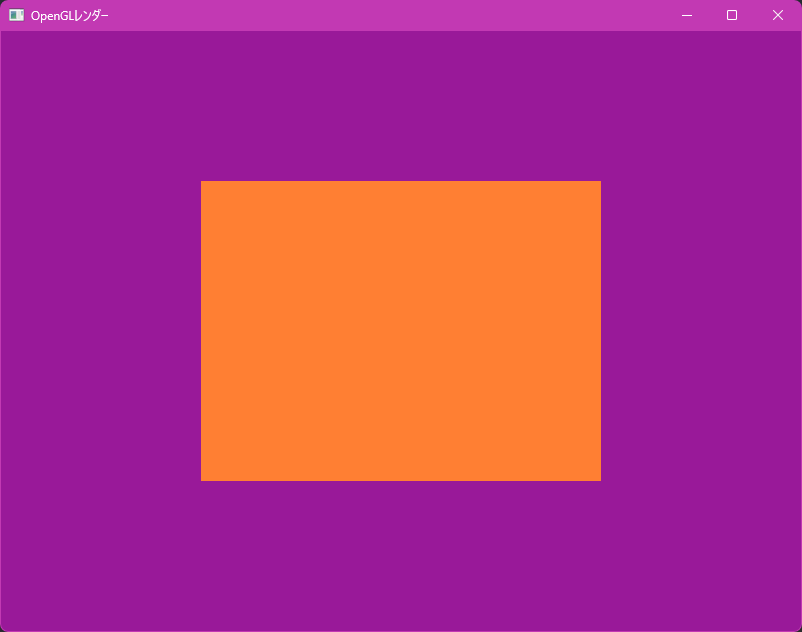Image resolution: width=802 pixels, height=632 pixels.
Task: Click the purple background left of the rectangle
Action: point(100,331)
